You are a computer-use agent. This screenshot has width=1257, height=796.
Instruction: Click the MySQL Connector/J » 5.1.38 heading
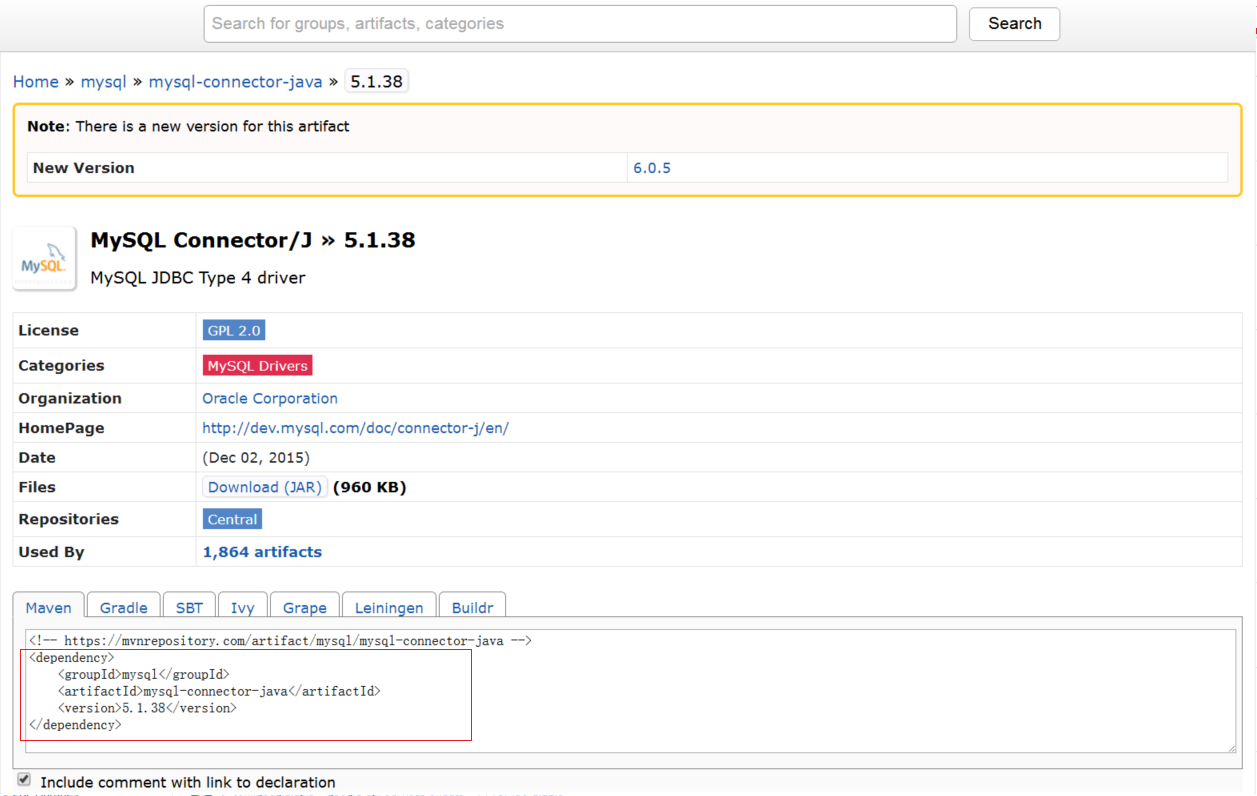coord(253,240)
